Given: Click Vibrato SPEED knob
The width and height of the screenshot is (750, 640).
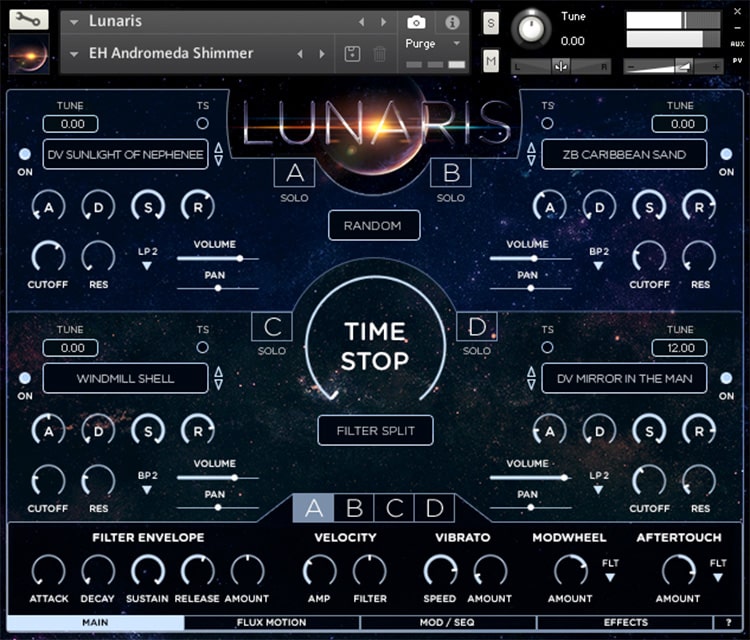Looking at the screenshot, I should click(x=440, y=571).
